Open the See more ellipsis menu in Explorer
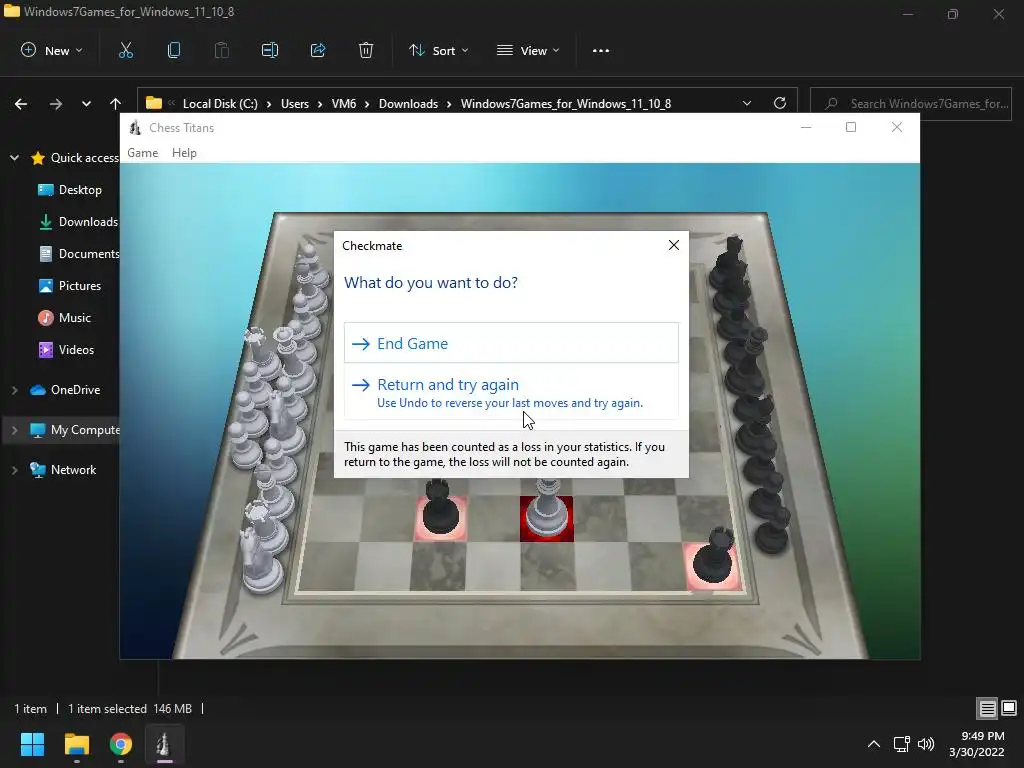1024x768 pixels. (x=601, y=50)
